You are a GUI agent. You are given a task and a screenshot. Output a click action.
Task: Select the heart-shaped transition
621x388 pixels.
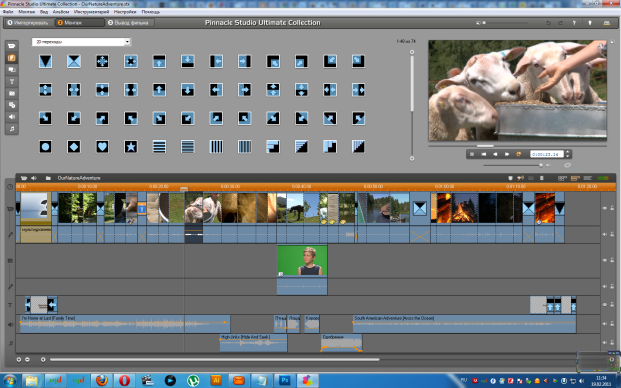pyautogui.click(x=102, y=147)
